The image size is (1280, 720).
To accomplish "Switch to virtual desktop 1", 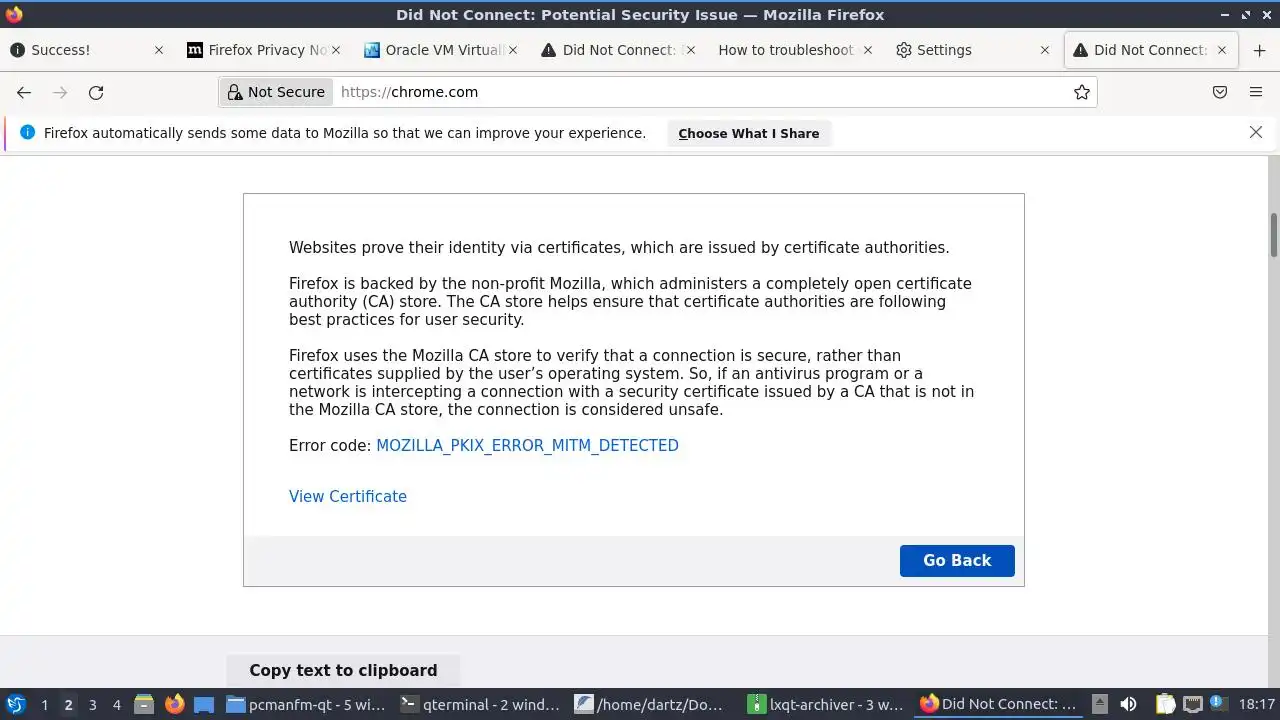I will click(x=44, y=705).
